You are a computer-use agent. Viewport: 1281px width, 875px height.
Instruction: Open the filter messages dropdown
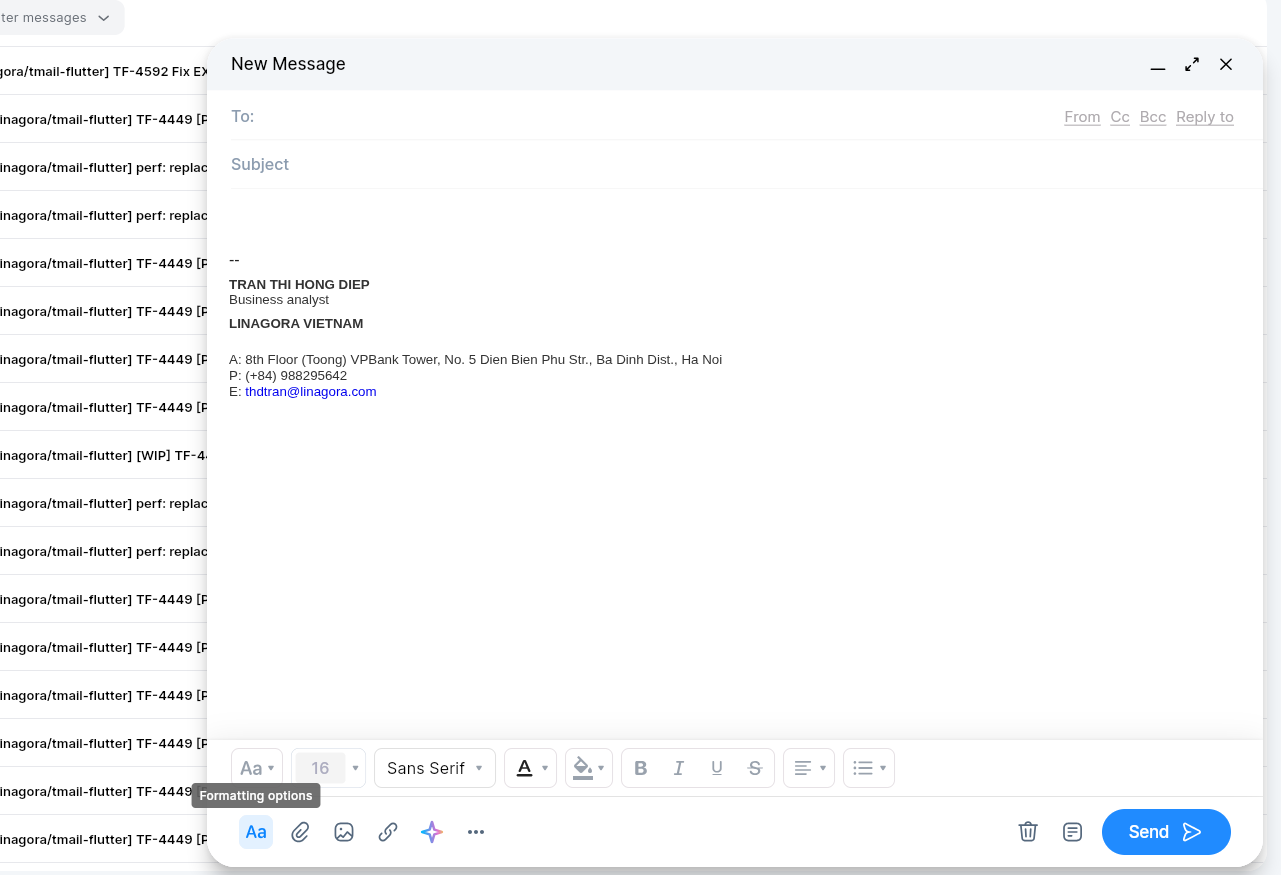[x=60, y=18]
